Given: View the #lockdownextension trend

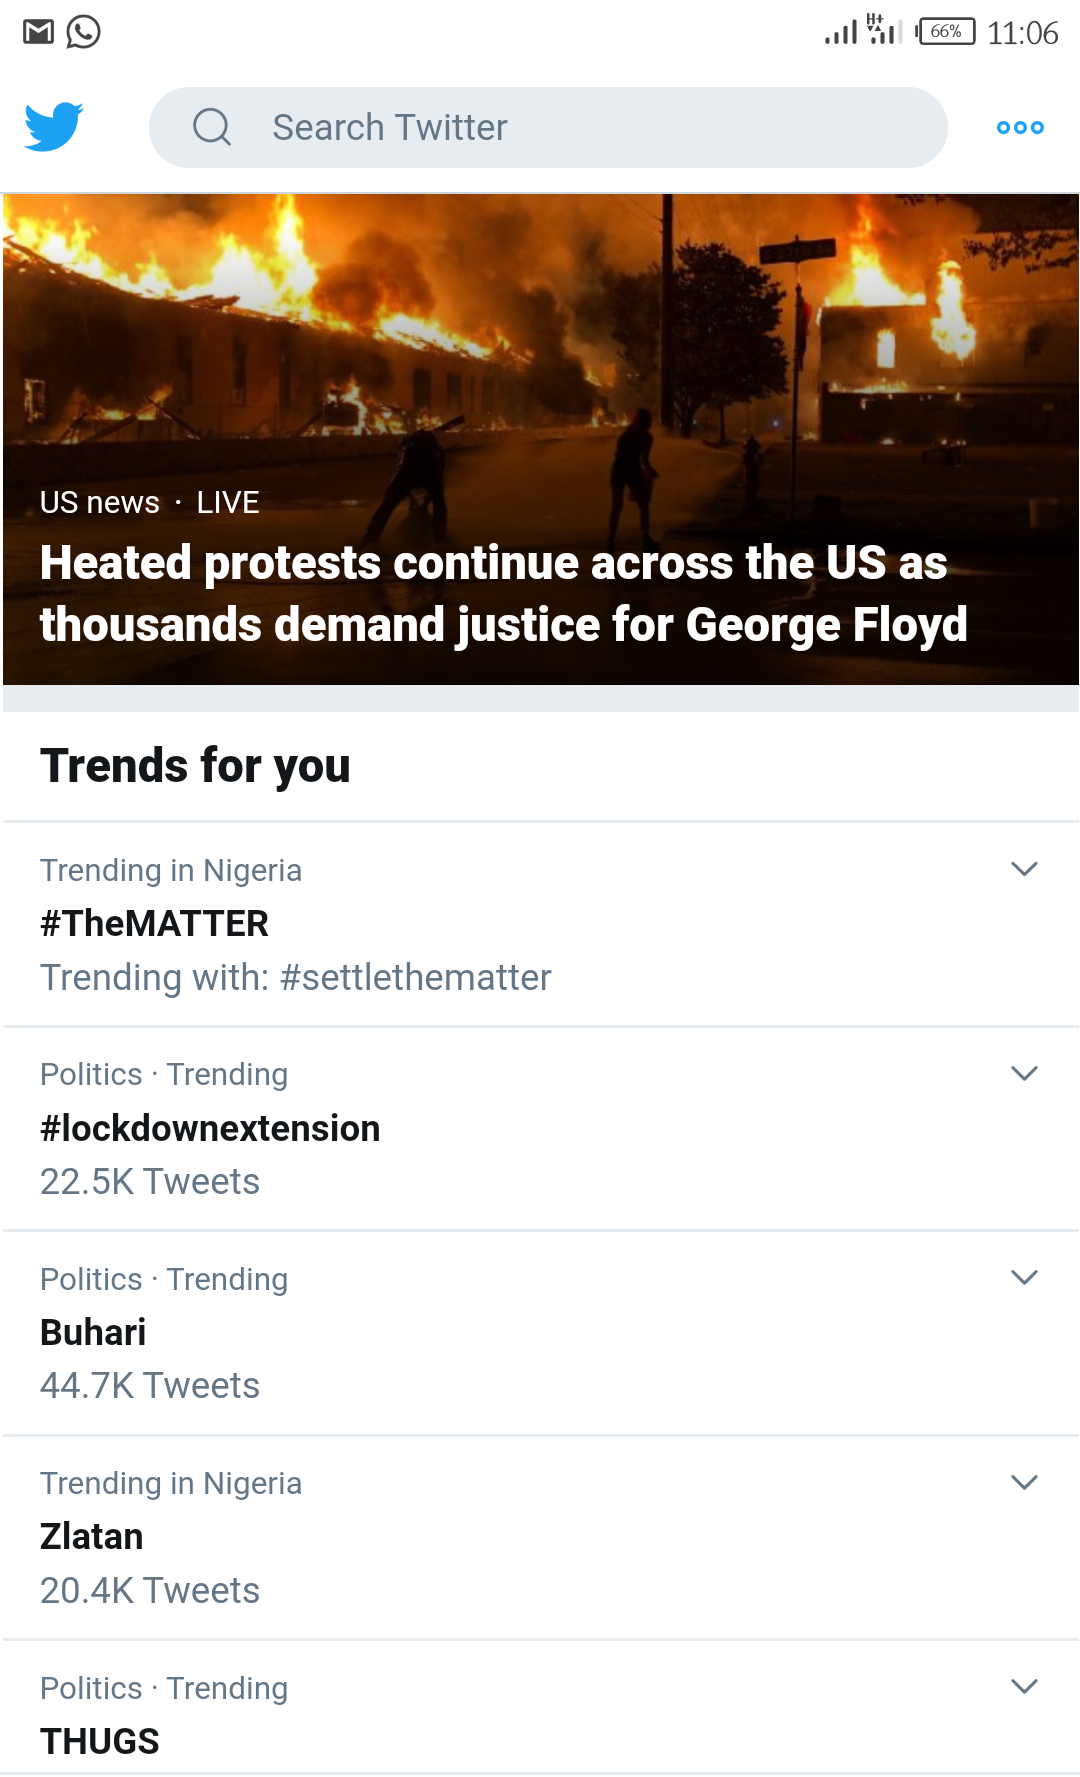Looking at the screenshot, I should [x=210, y=1128].
